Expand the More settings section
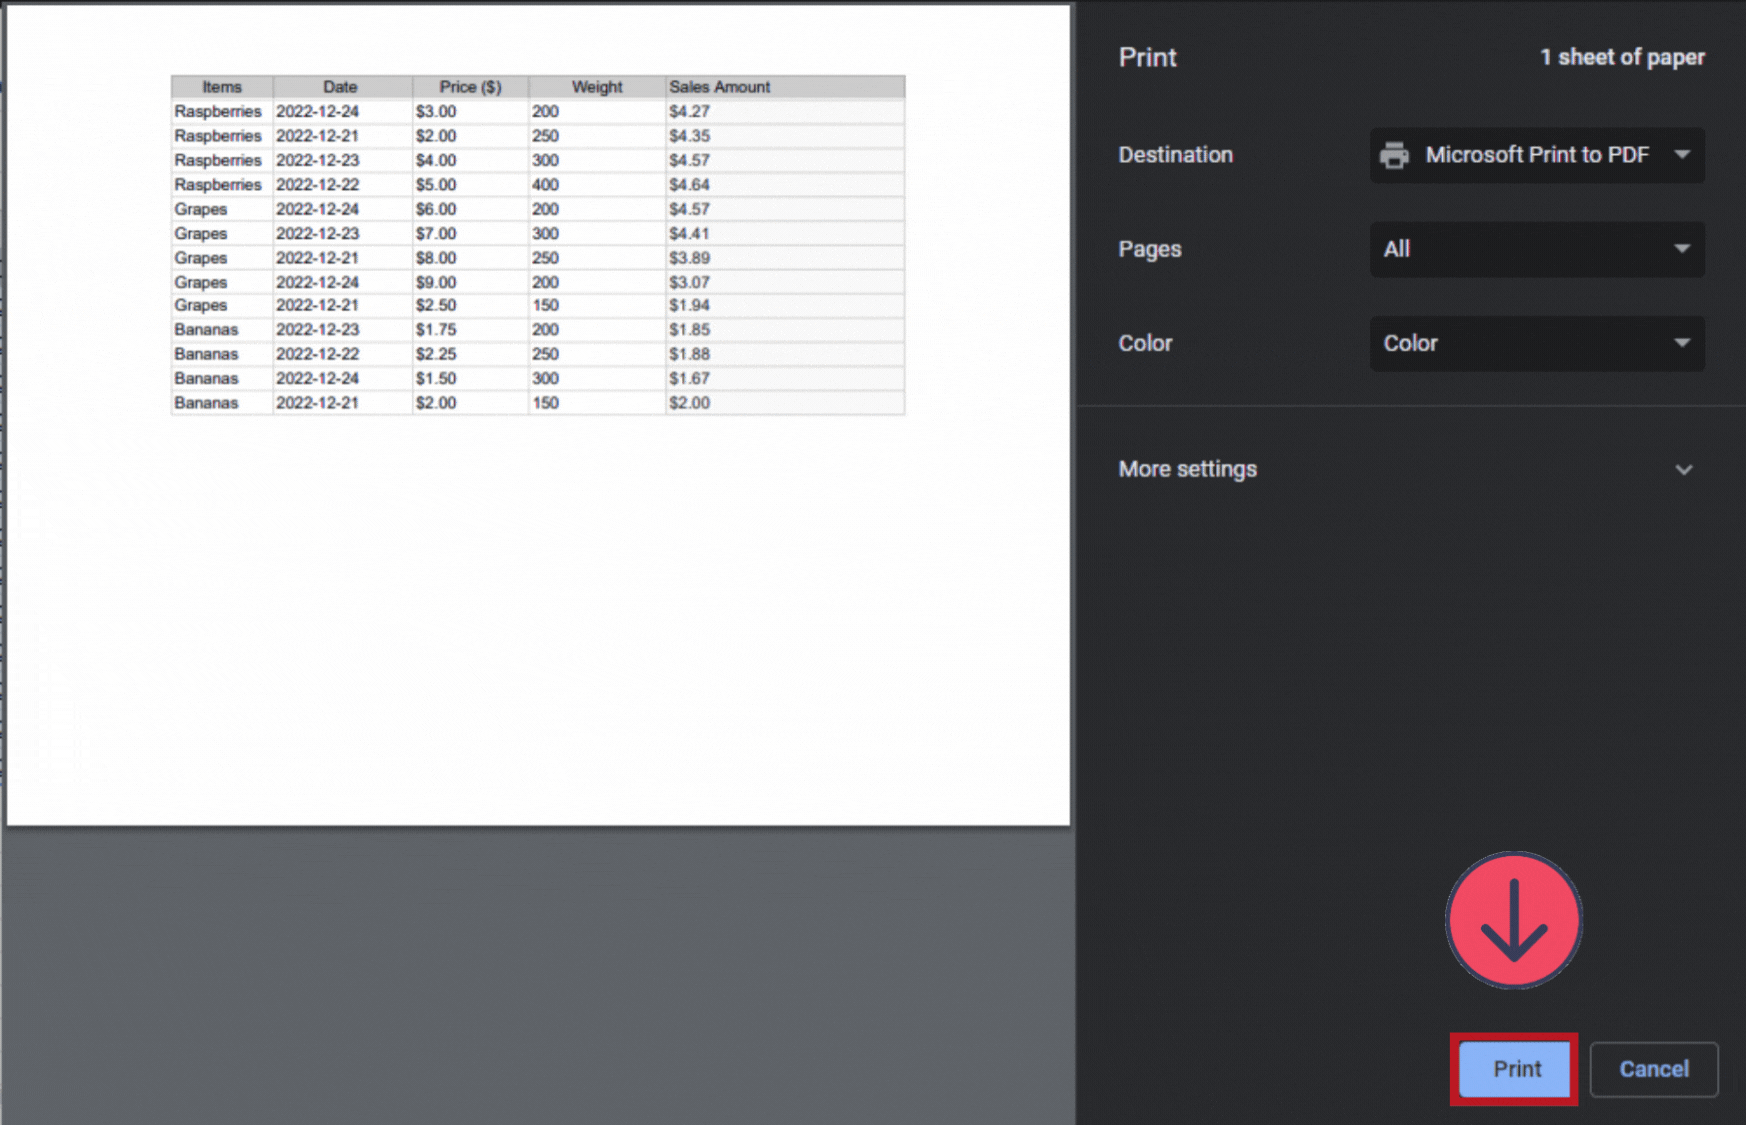1746x1125 pixels. [x=1406, y=469]
